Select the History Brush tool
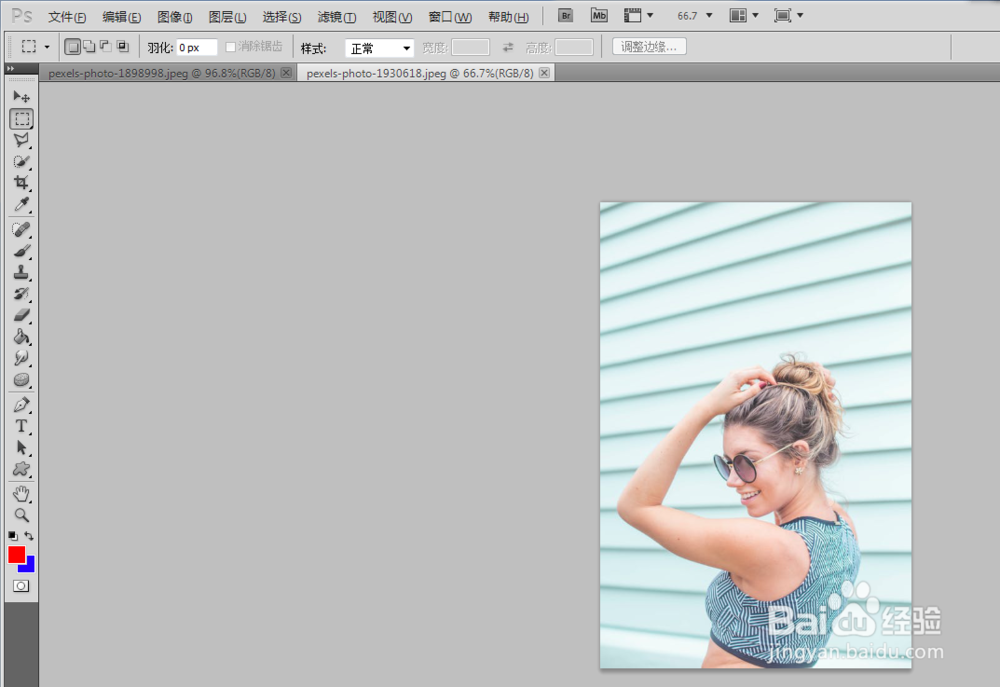The width and height of the screenshot is (1000, 687). click(x=22, y=294)
